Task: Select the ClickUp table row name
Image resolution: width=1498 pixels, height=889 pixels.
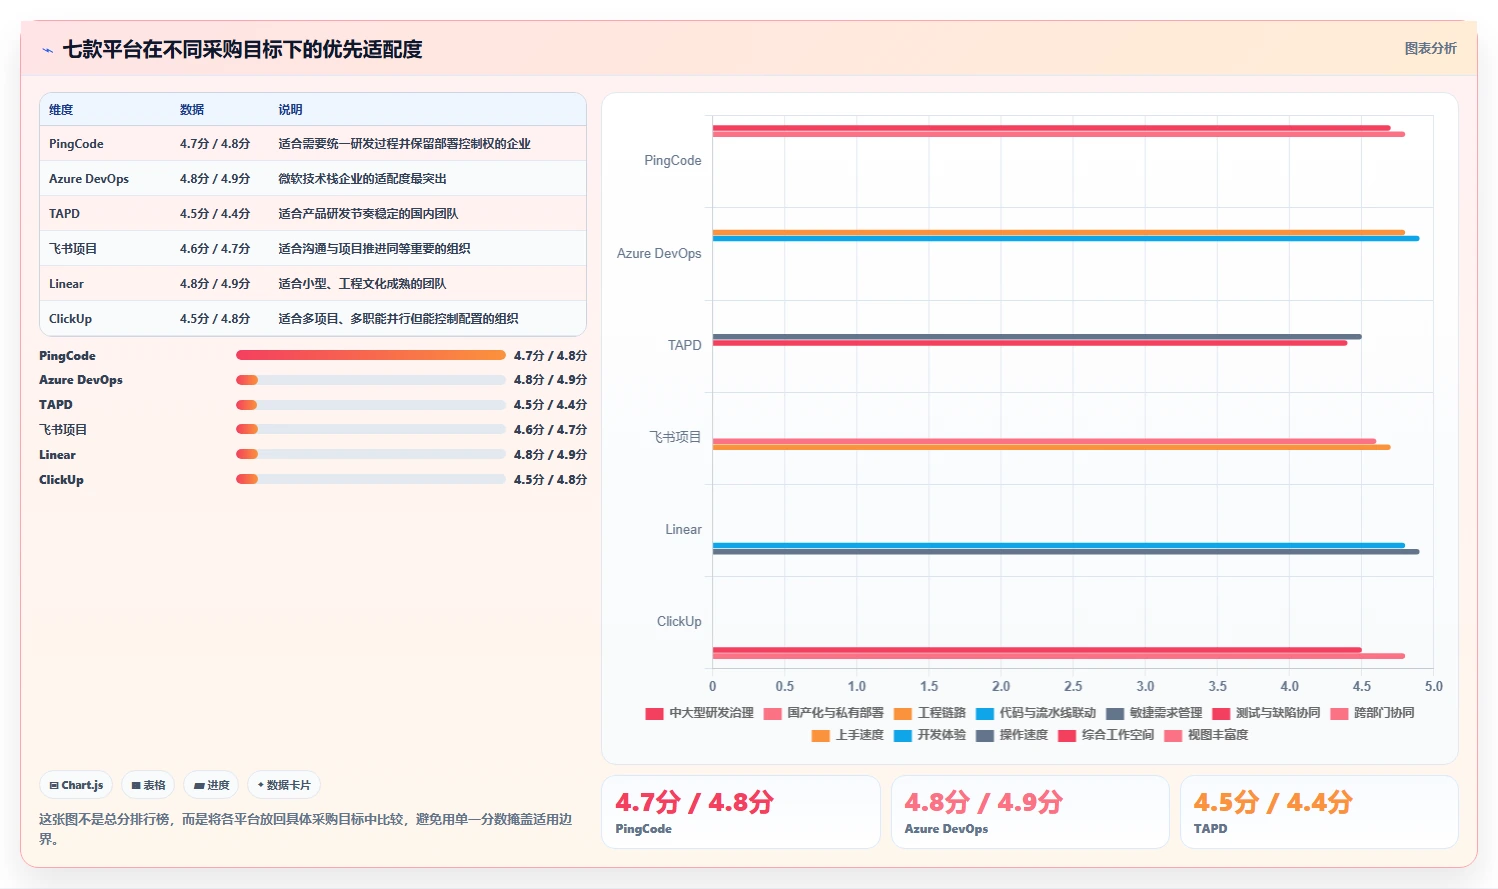Action: point(70,319)
